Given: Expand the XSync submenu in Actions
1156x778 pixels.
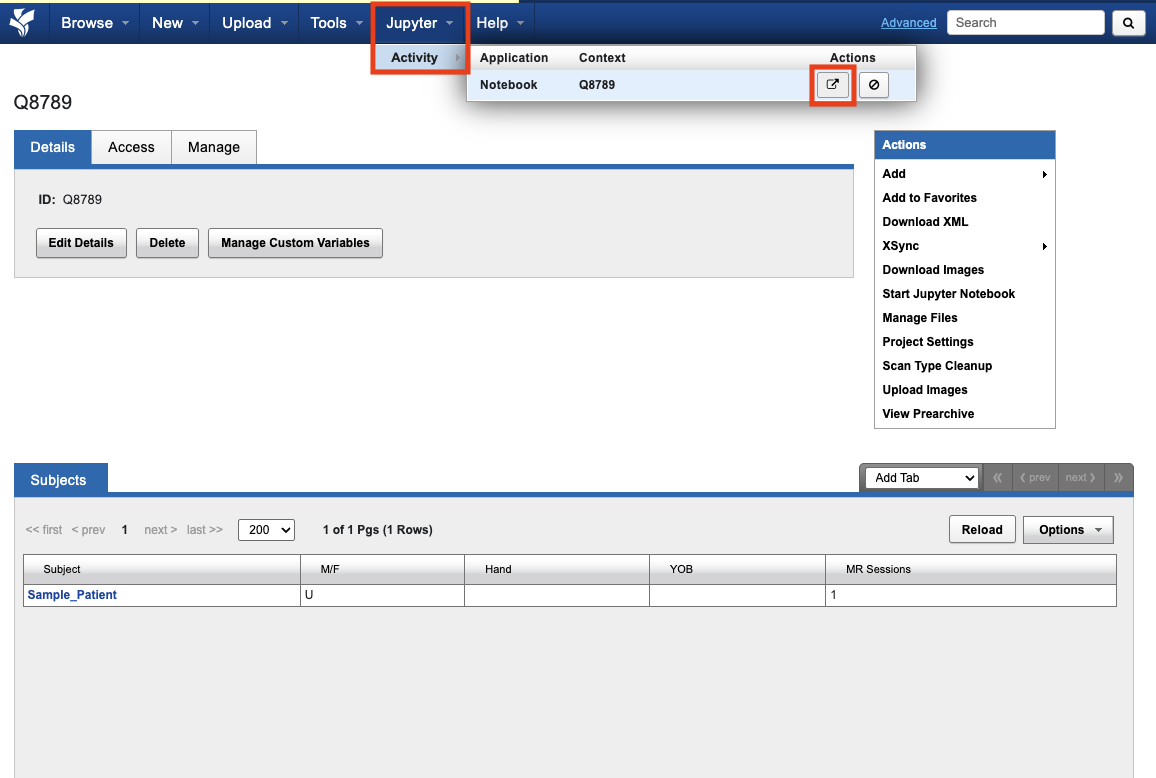Looking at the screenshot, I should coord(964,246).
